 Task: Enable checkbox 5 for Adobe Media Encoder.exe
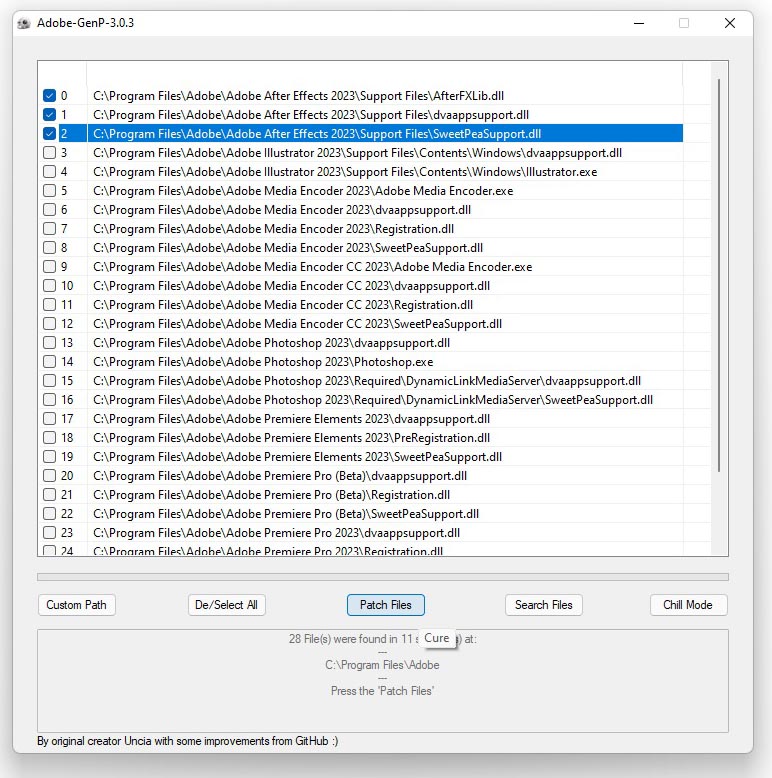pyautogui.click(x=50, y=191)
